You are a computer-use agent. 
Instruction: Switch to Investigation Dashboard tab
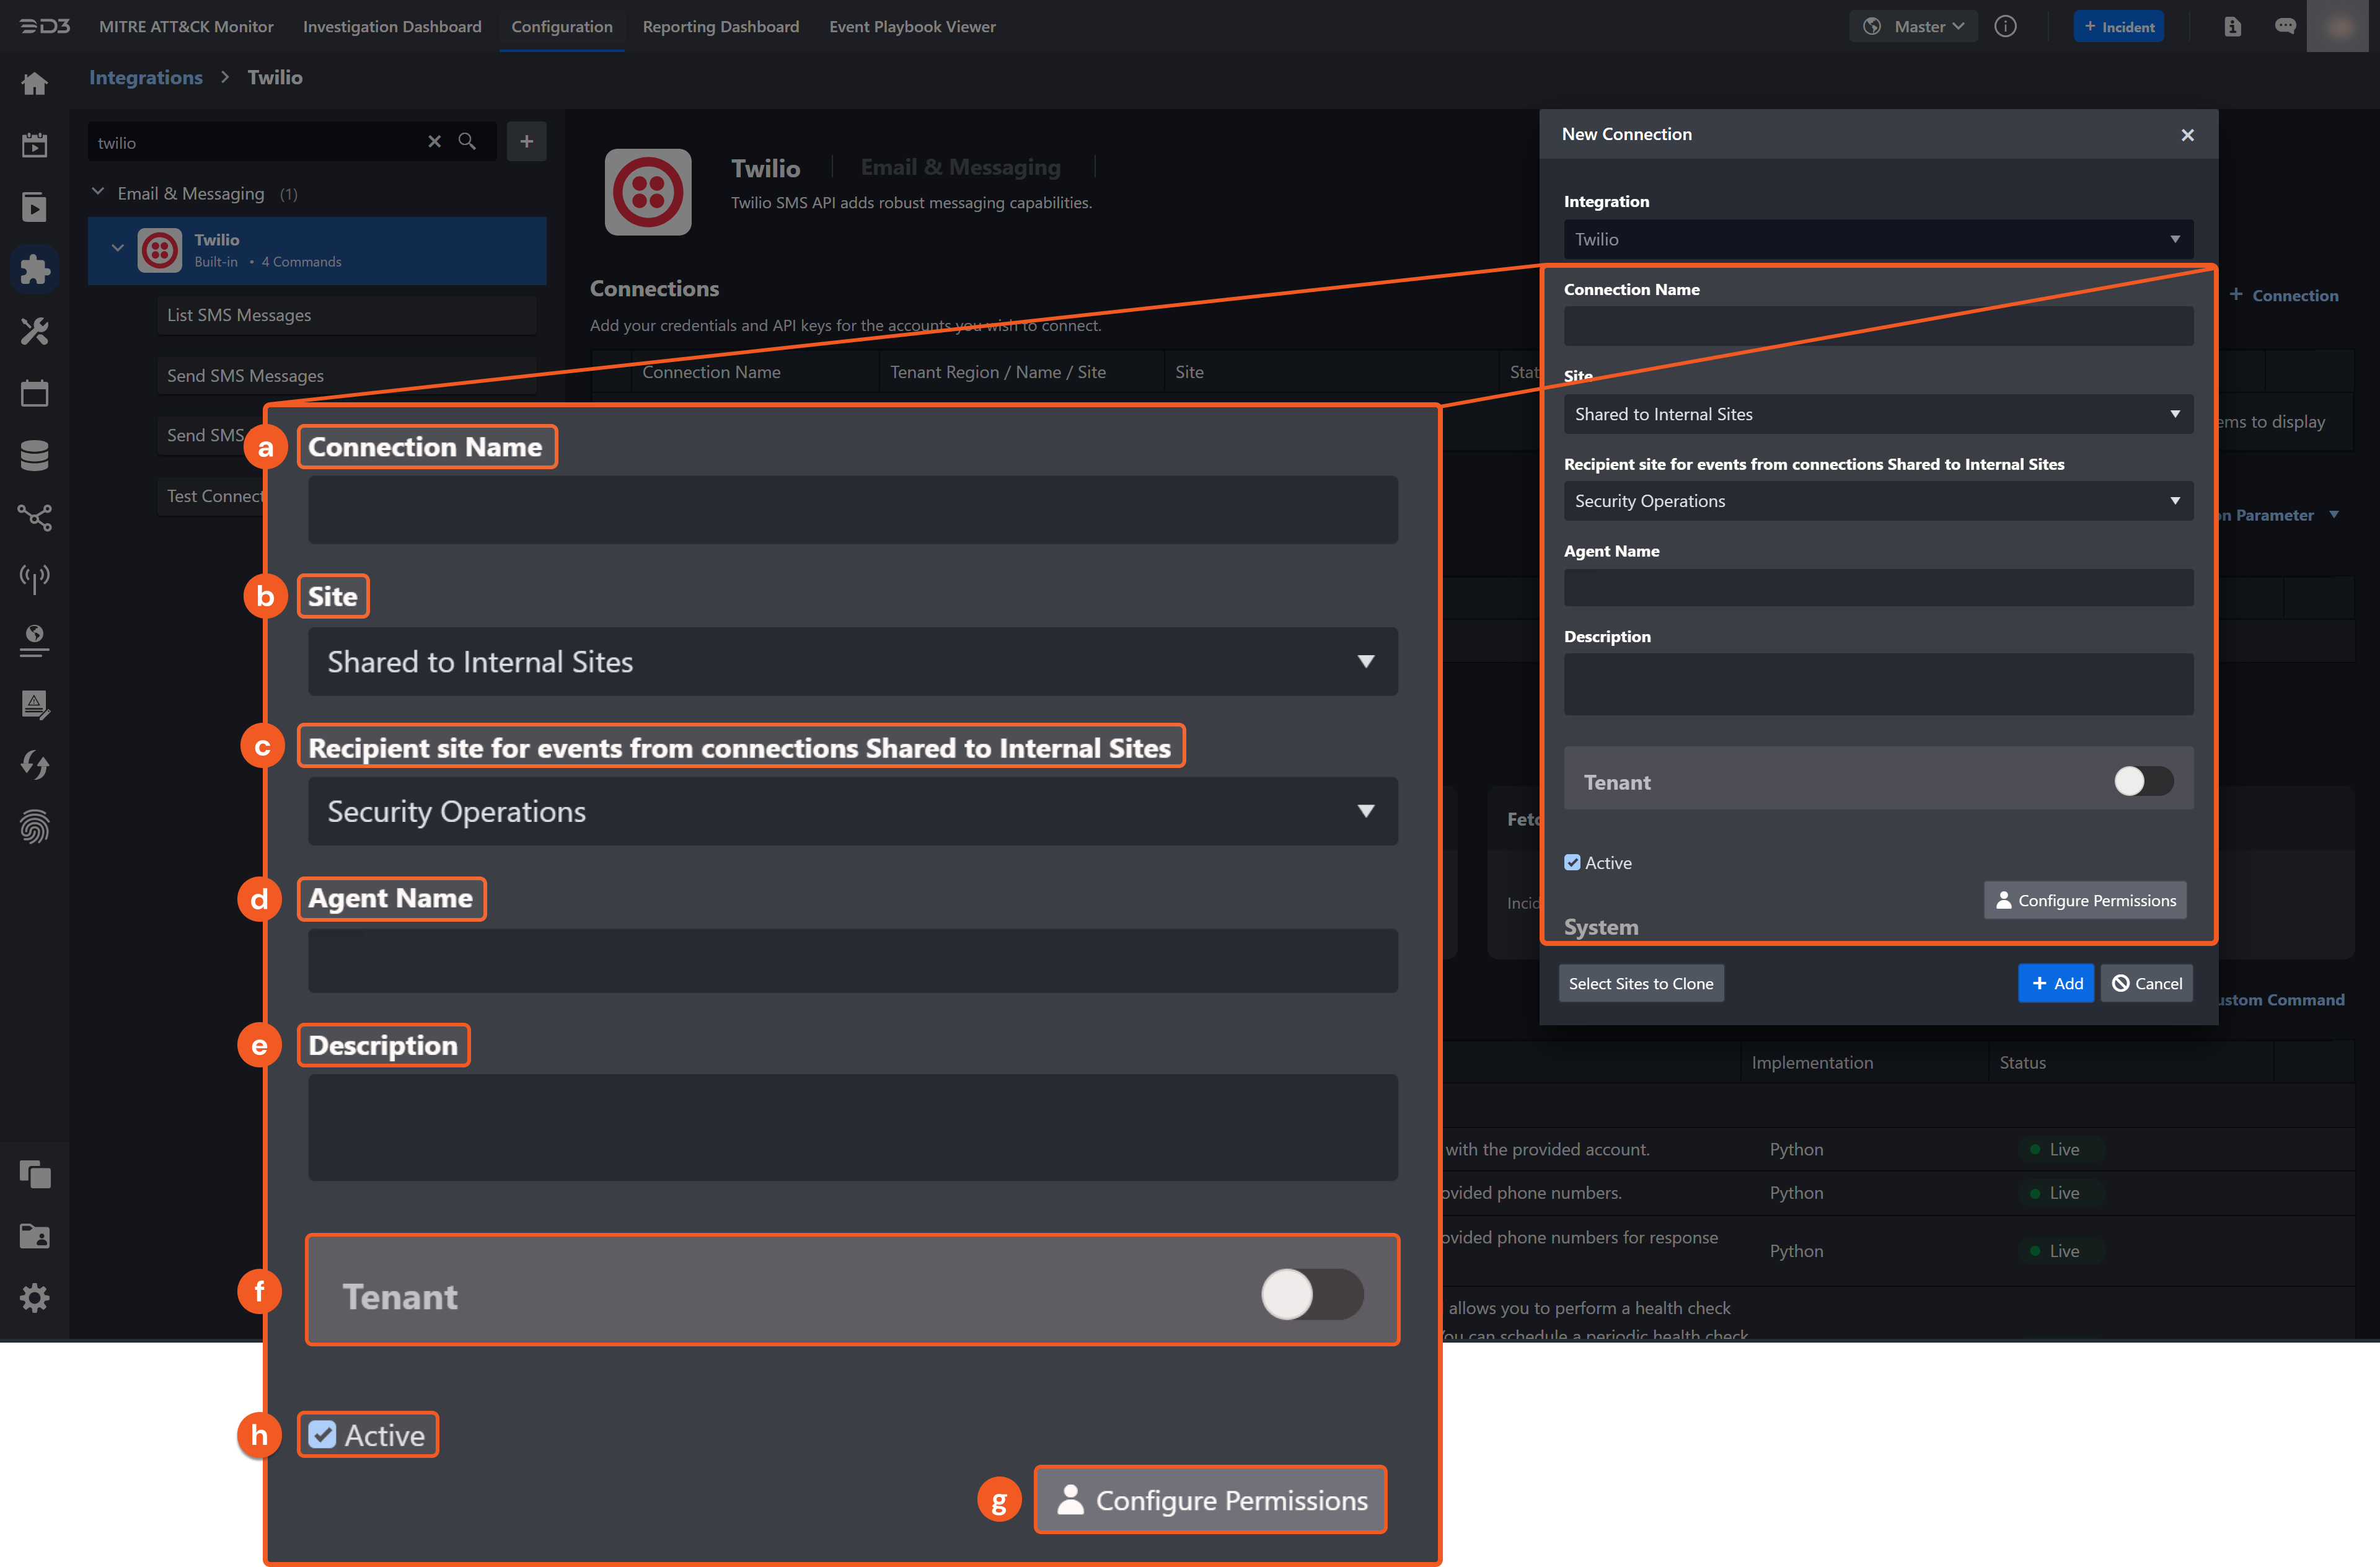tap(392, 27)
